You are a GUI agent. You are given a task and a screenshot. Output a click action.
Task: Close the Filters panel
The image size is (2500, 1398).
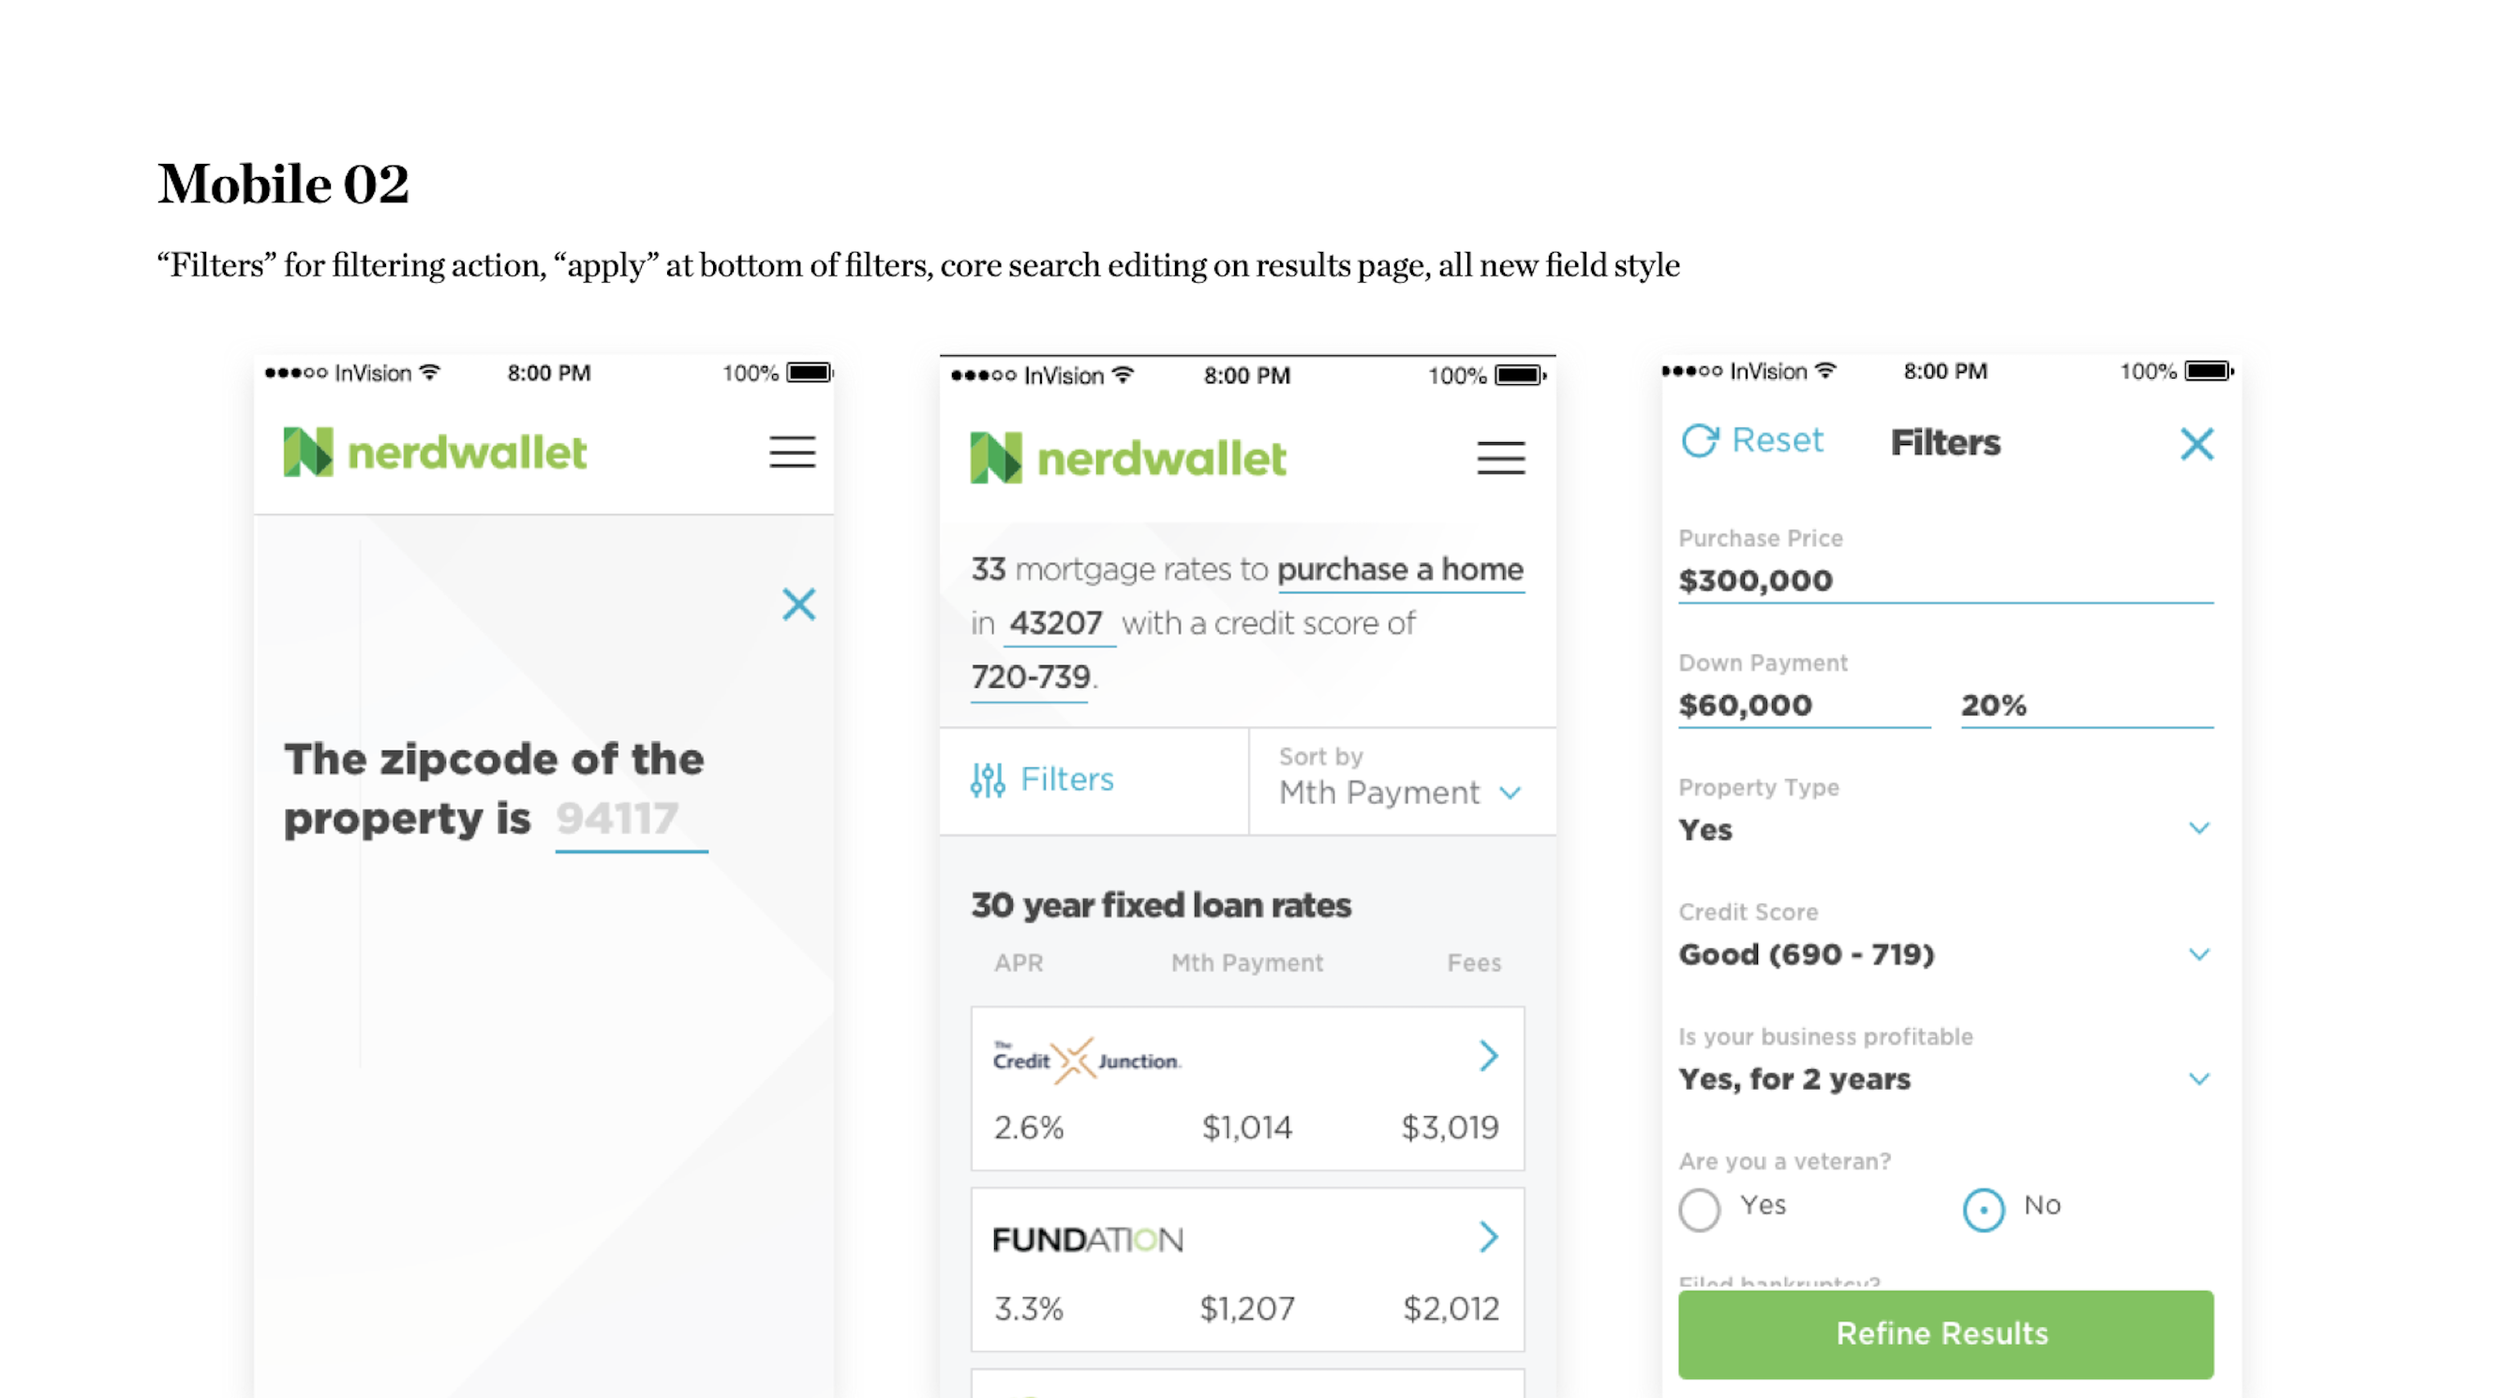coord(2196,443)
